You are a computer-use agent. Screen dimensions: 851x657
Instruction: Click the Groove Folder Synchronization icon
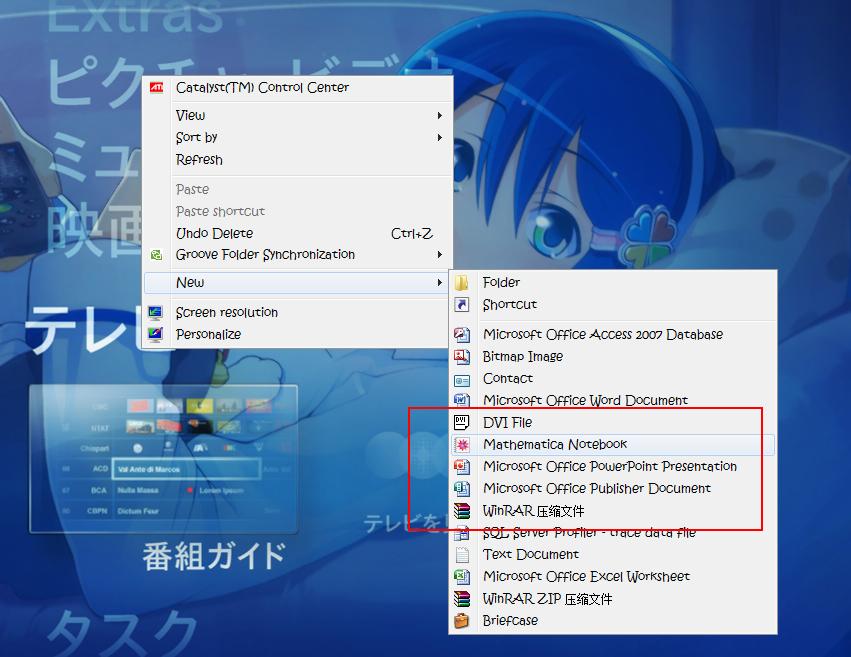click(156, 255)
